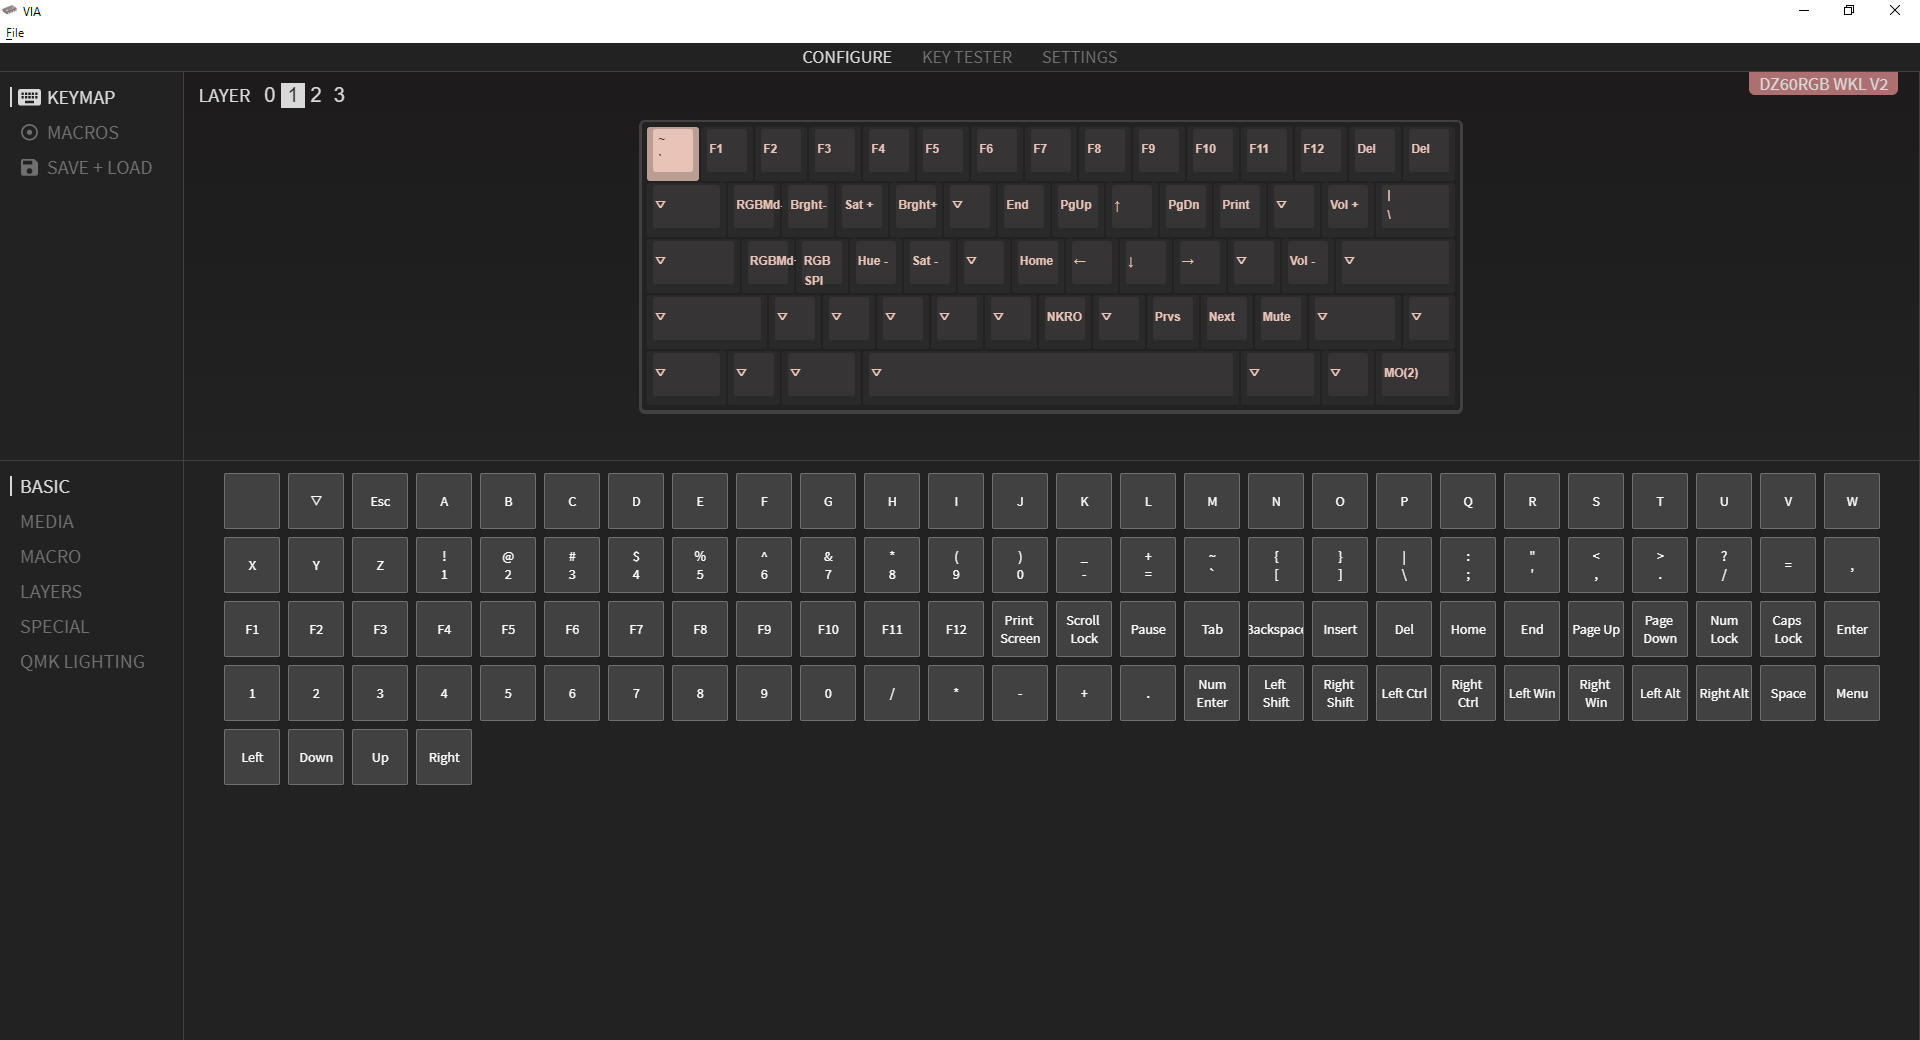Assign the Num Enter keycode

click(1212, 693)
